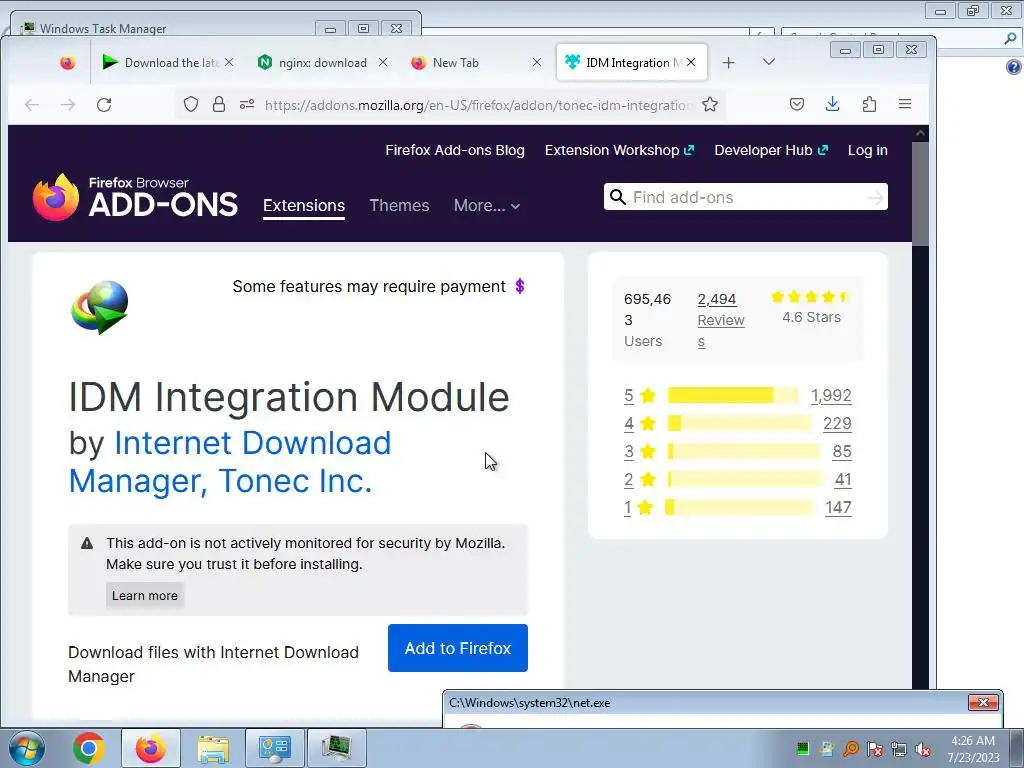Image resolution: width=1024 pixels, height=768 pixels.
Task: Open Developer Hub link
Action: click(771, 150)
